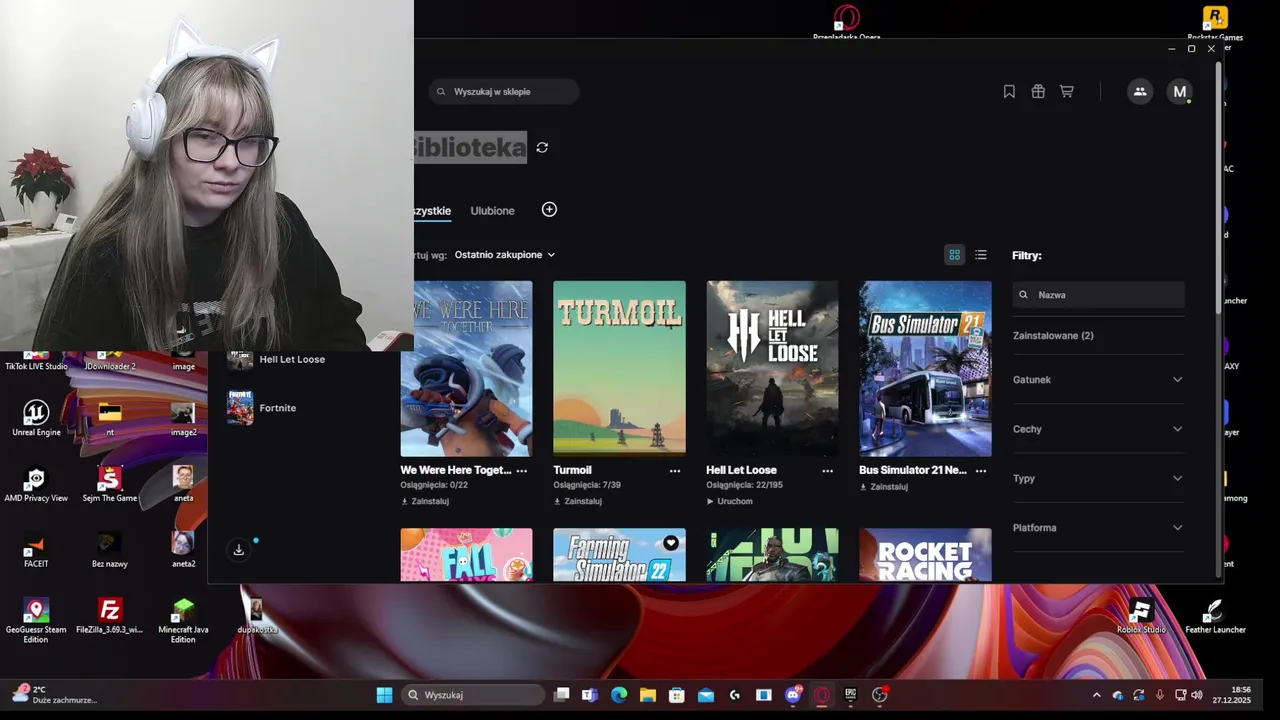This screenshot has height=720, width=1280.
Task: Show hidden system tray icons chevron
Action: (1096, 695)
